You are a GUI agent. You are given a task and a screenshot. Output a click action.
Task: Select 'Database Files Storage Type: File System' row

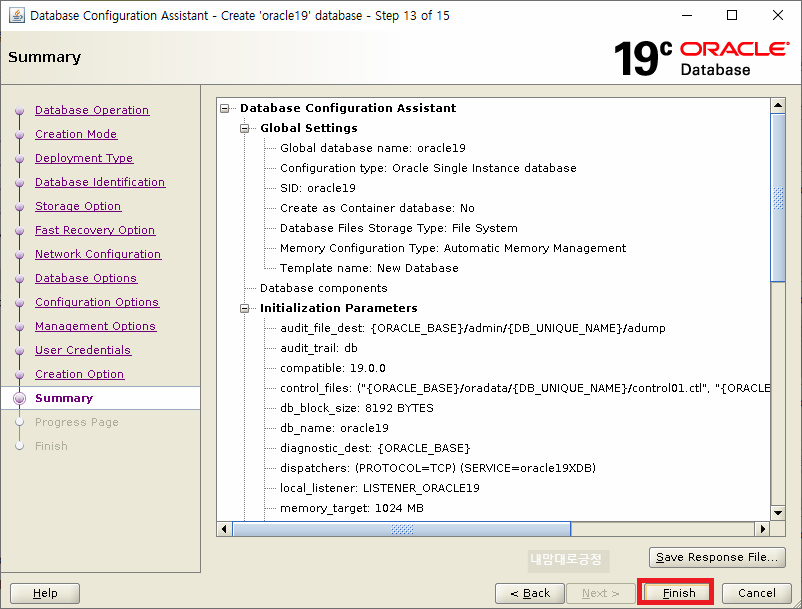pos(399,228)
